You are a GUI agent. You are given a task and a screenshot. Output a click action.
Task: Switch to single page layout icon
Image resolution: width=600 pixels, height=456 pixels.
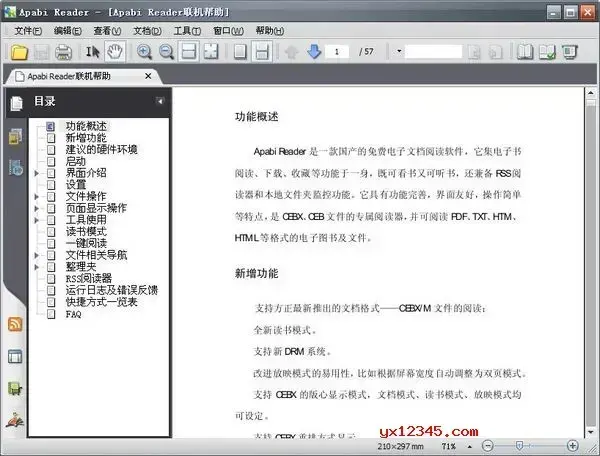[240, 52]
